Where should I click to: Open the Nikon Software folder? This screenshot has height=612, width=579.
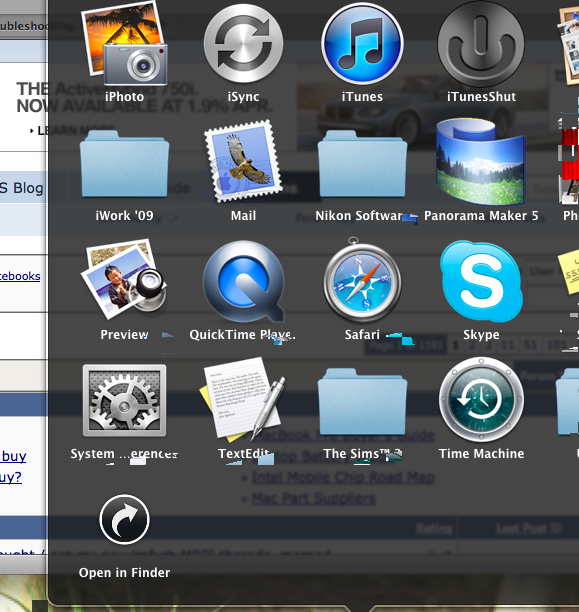point(362,164)
